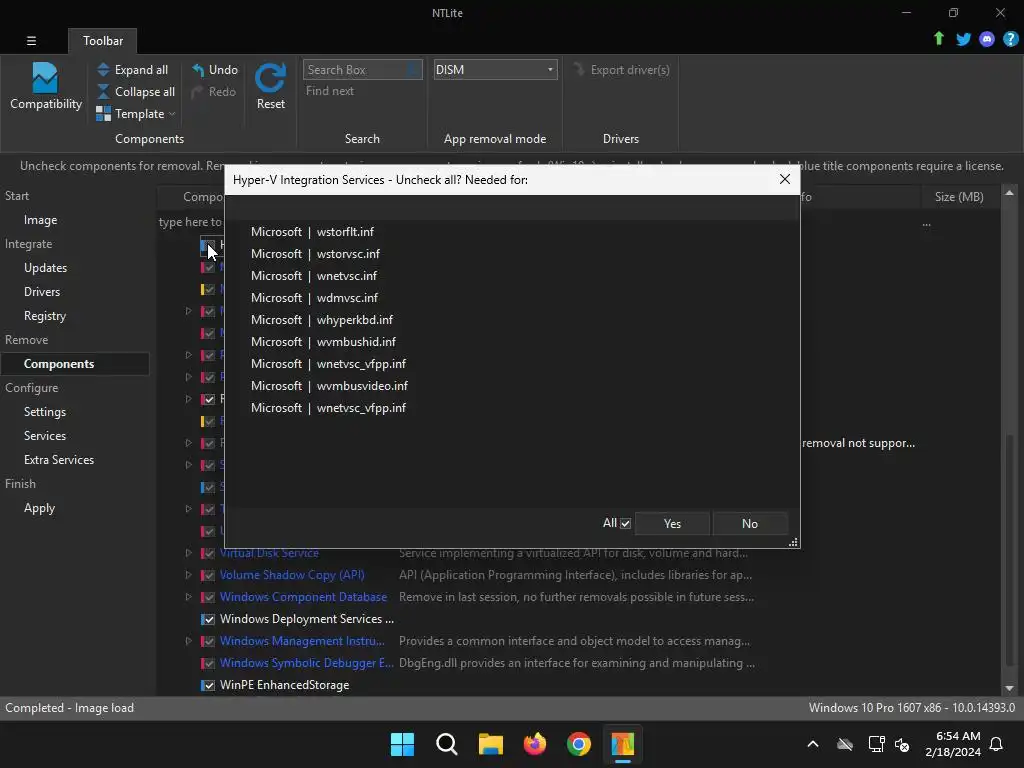Decline with the No button

(x=750, y=523)
